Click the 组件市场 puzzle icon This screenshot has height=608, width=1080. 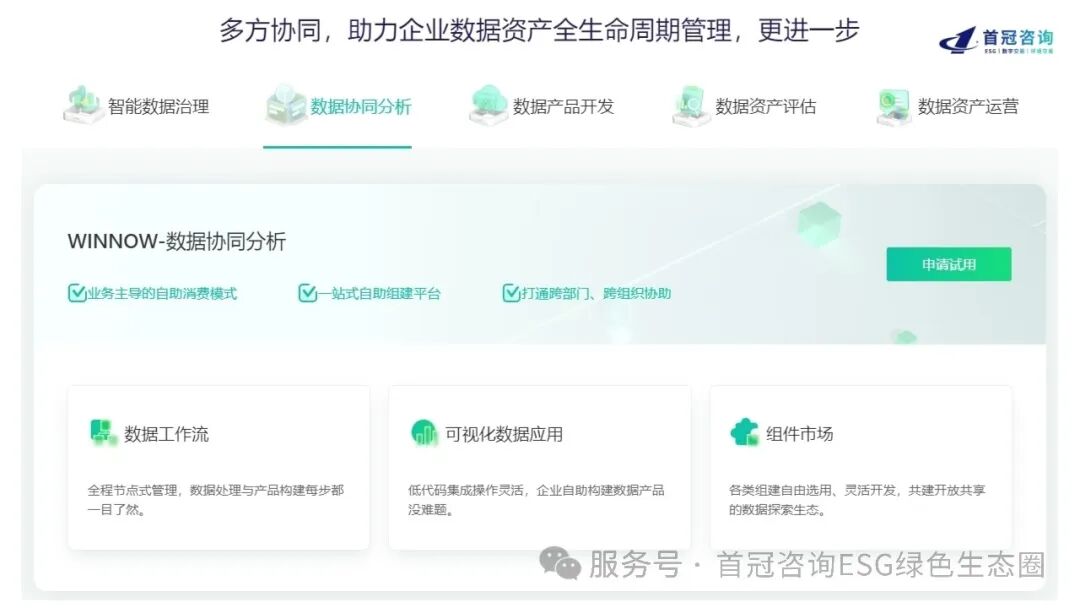(745, 433)
